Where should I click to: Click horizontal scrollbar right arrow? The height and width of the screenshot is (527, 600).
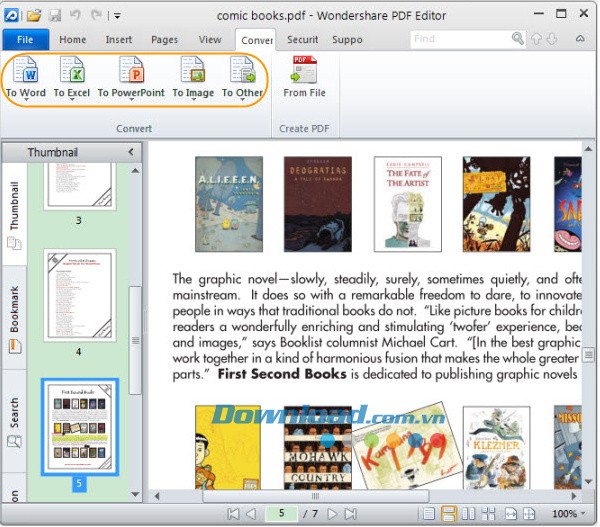pos(574,496)
